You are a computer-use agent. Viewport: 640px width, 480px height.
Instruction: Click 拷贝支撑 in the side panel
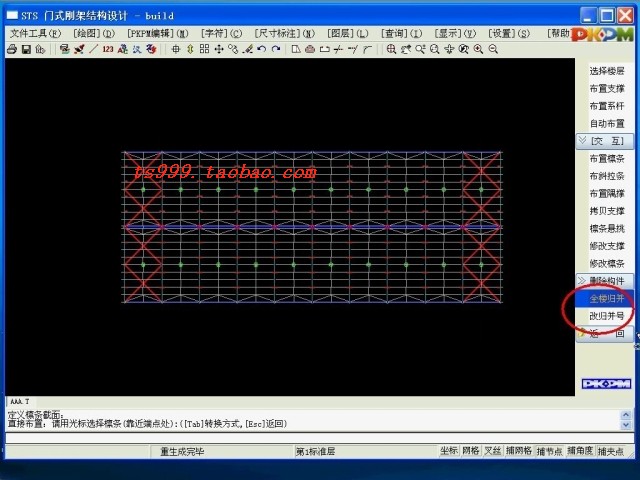click(607, 211)
